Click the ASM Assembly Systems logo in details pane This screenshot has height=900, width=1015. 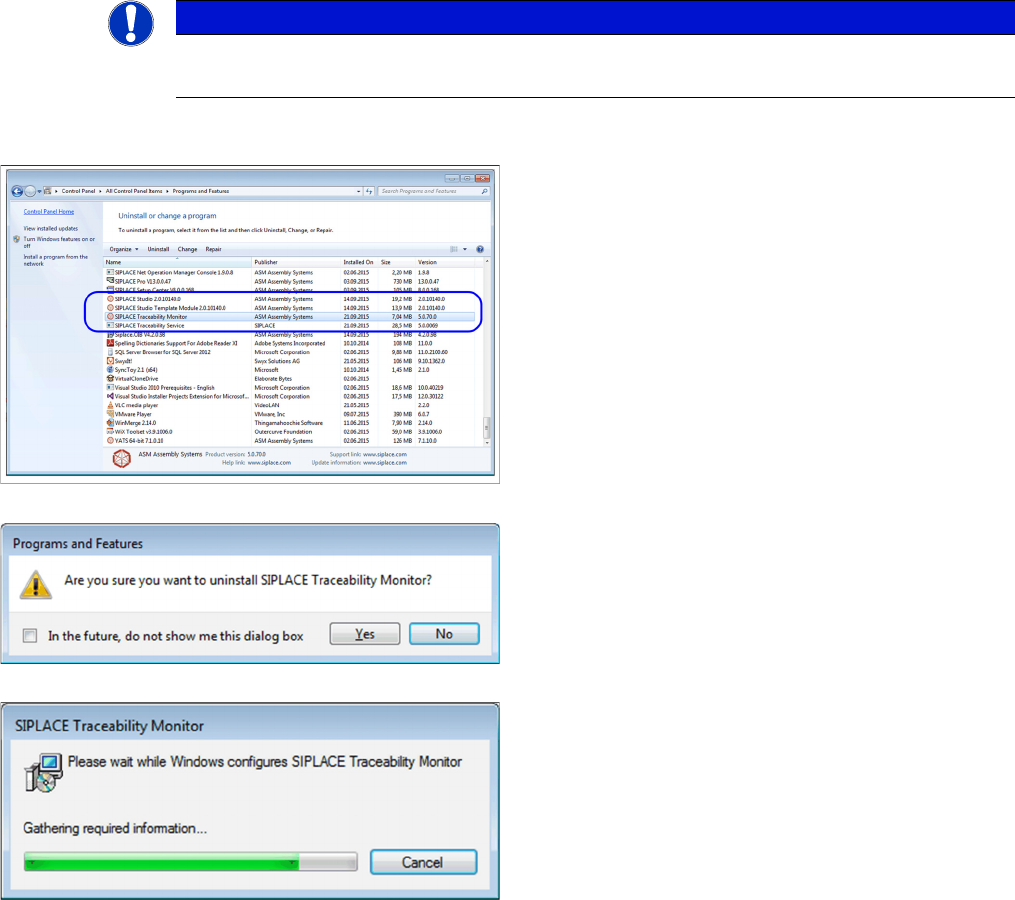tap(122, 458)
